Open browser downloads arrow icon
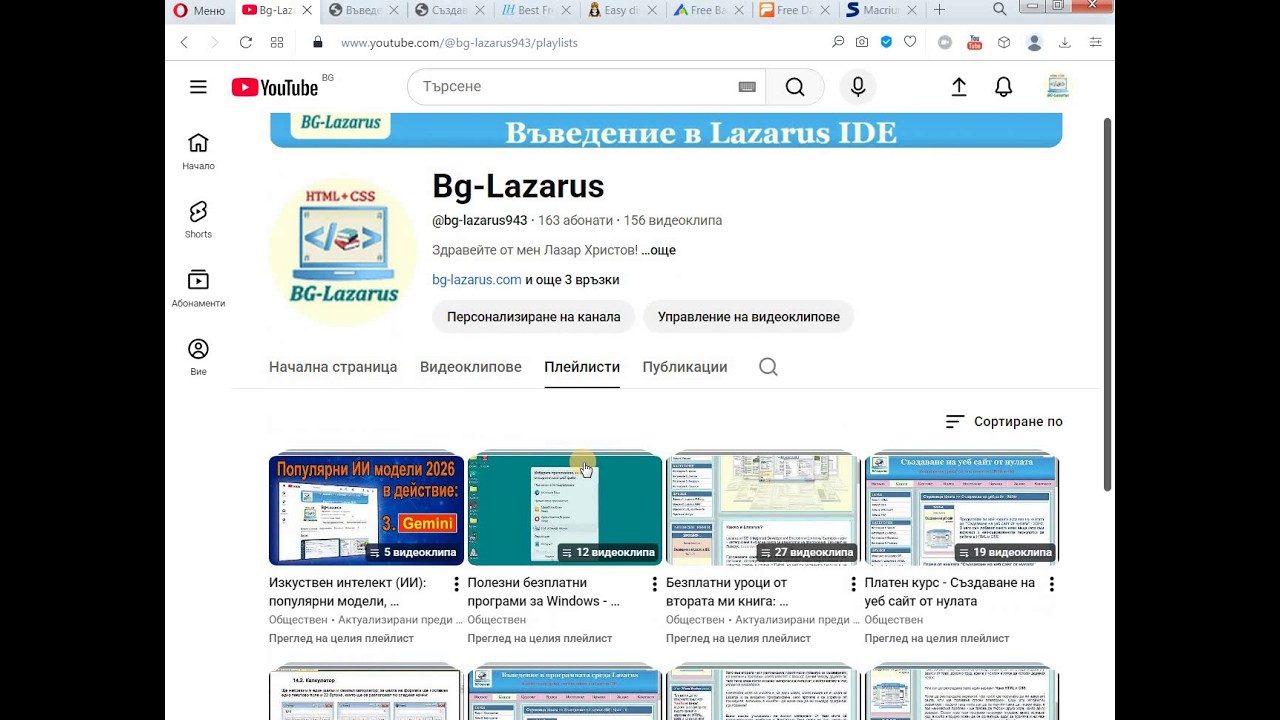The image size is (1280, 720). [x=1065, y=42]
